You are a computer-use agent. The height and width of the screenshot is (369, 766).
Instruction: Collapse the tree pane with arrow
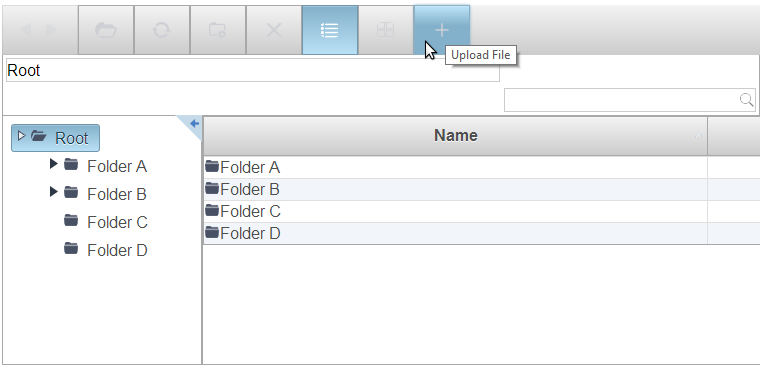click(194, 123)
